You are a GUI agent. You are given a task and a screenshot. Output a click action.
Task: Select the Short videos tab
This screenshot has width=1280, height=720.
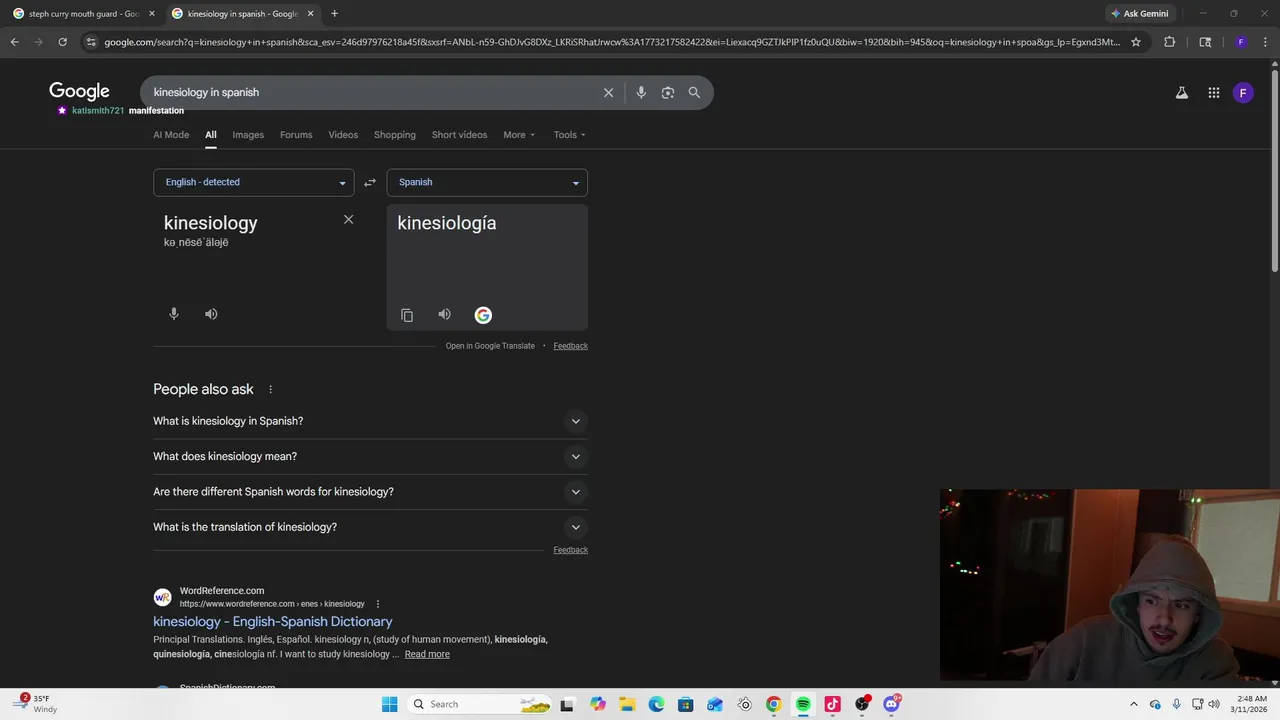pos(459,135)
